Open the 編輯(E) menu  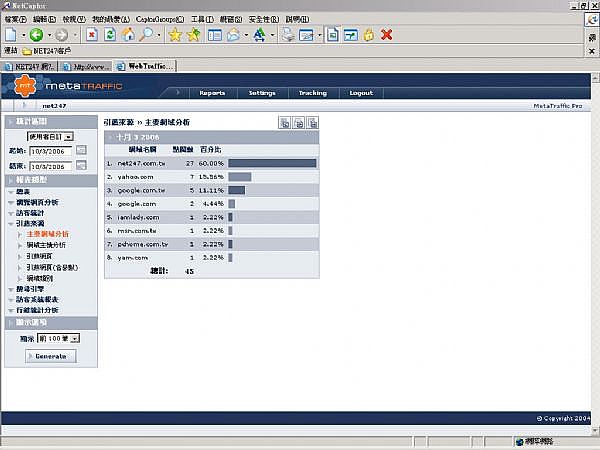pyautogui.click(x=44, y=19)
